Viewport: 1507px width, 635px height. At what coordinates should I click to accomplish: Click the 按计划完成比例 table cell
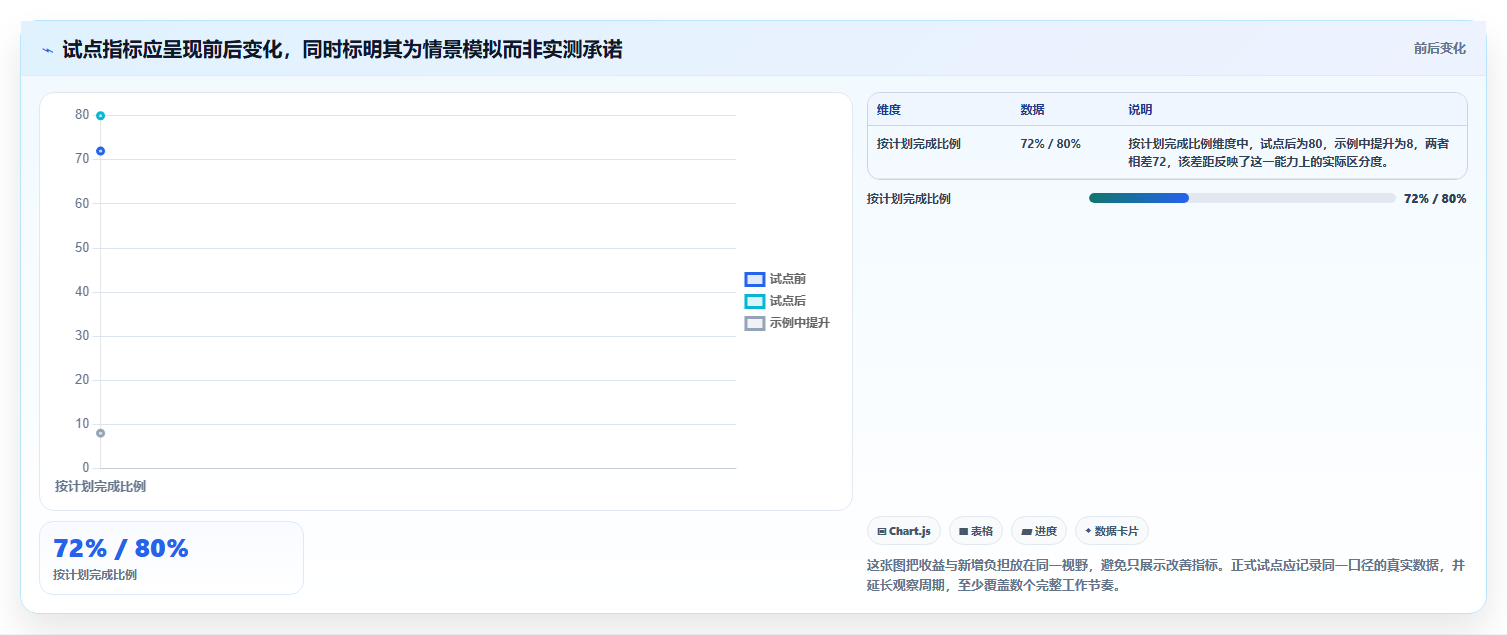pos(919,144)
